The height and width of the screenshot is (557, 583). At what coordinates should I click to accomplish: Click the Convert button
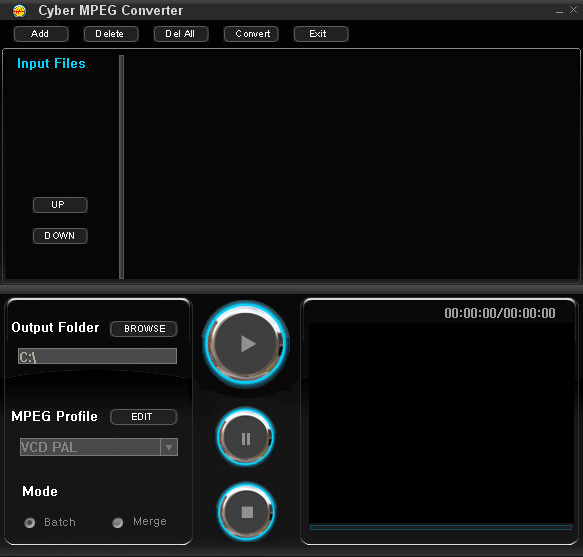(x=251, y=34)
